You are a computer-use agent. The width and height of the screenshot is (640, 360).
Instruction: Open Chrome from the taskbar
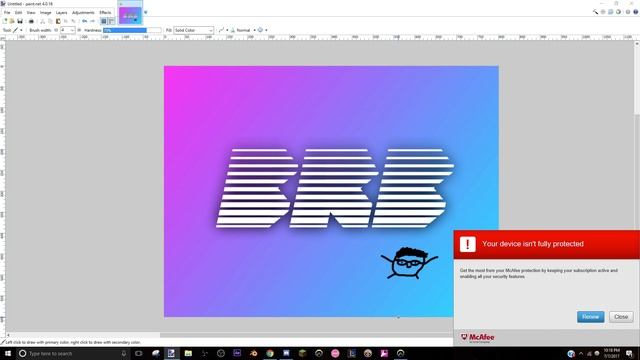tap(270, 353)
